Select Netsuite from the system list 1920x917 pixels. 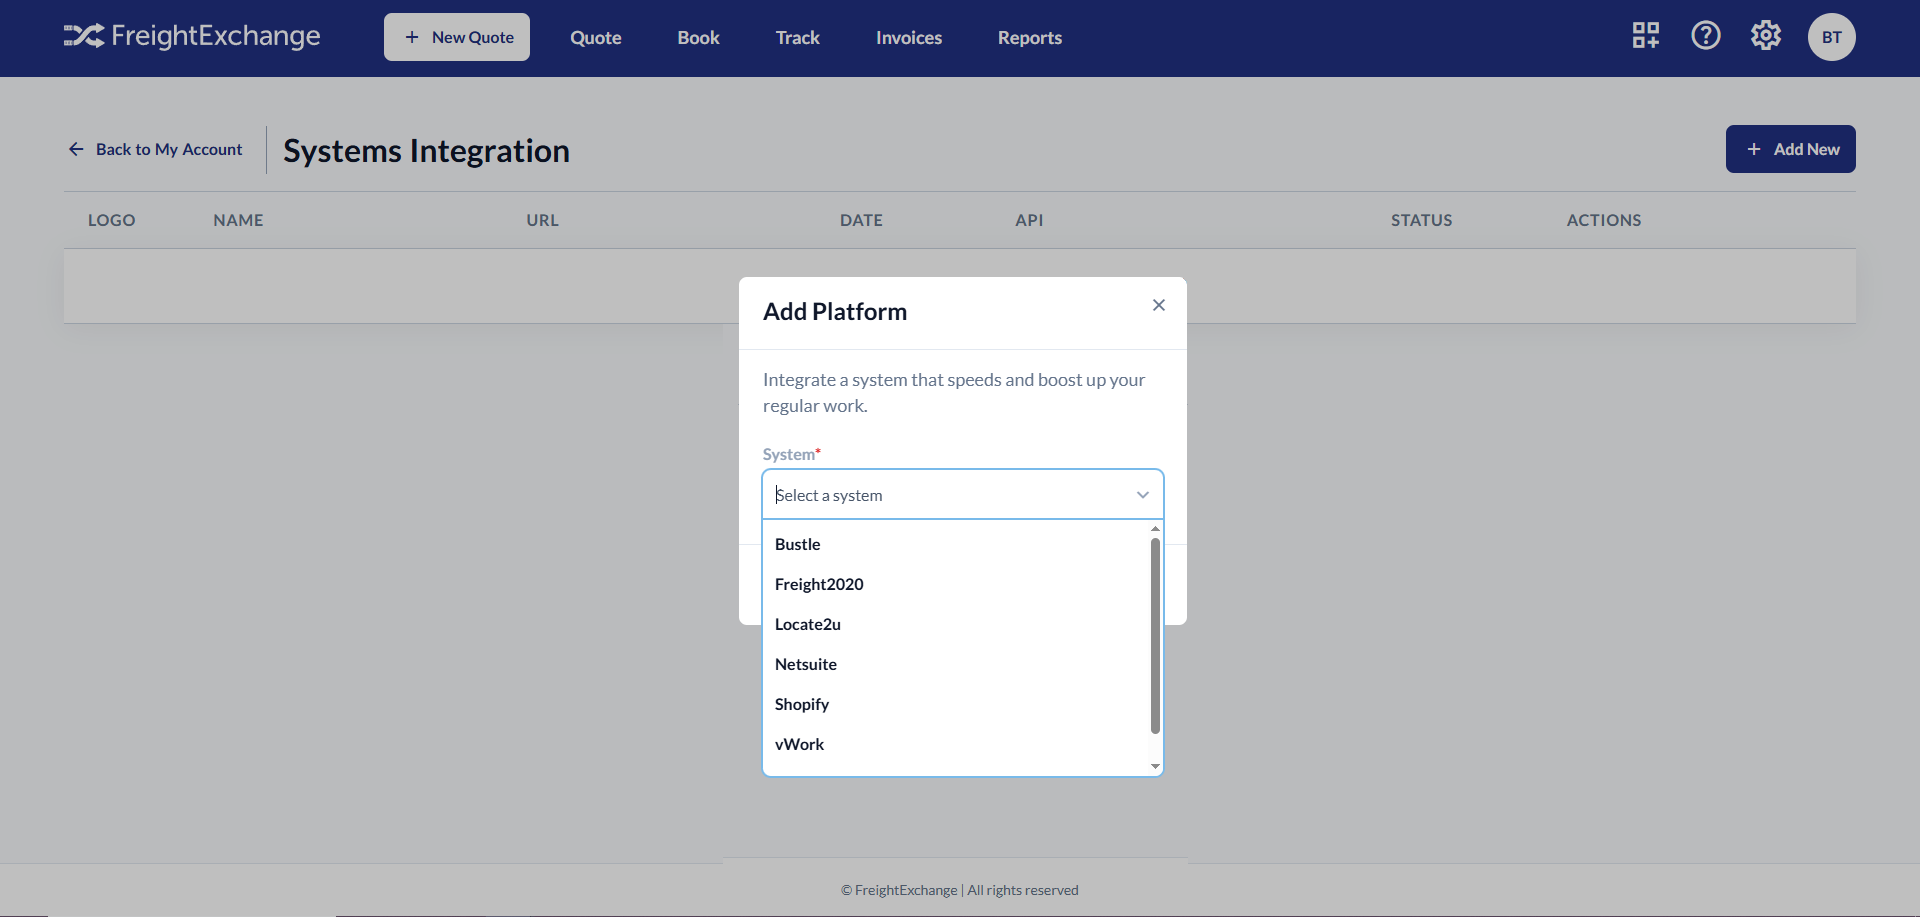point(957,664)
